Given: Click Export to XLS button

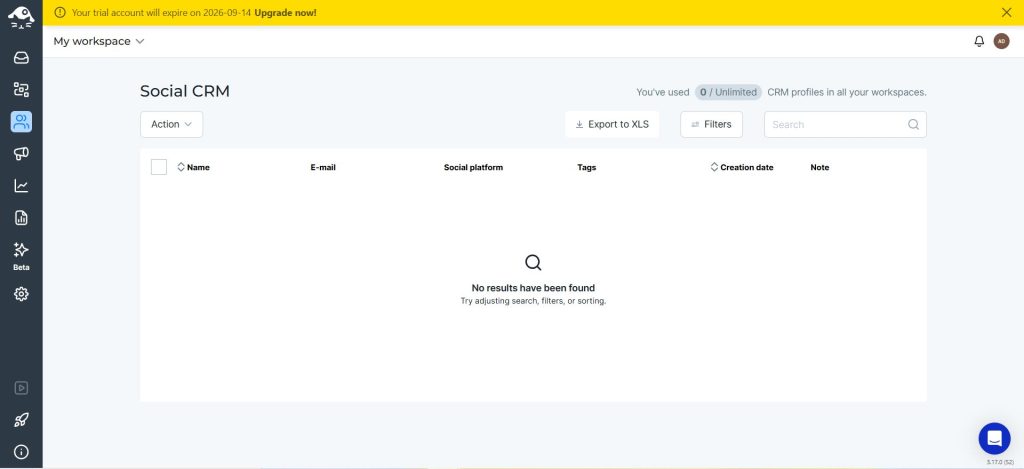Looking at the screenshot, I should 612,124.
